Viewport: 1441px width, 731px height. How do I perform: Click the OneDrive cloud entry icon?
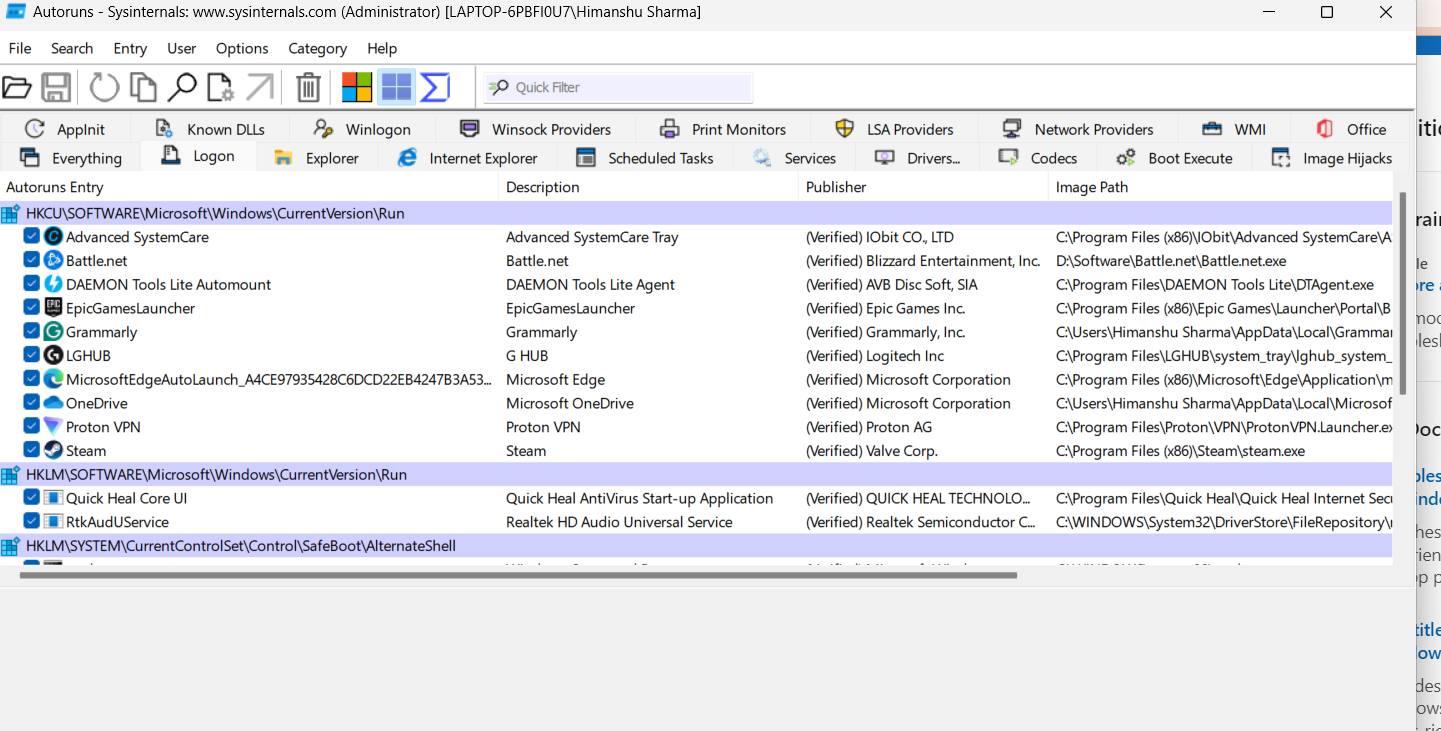coord(53,403)
